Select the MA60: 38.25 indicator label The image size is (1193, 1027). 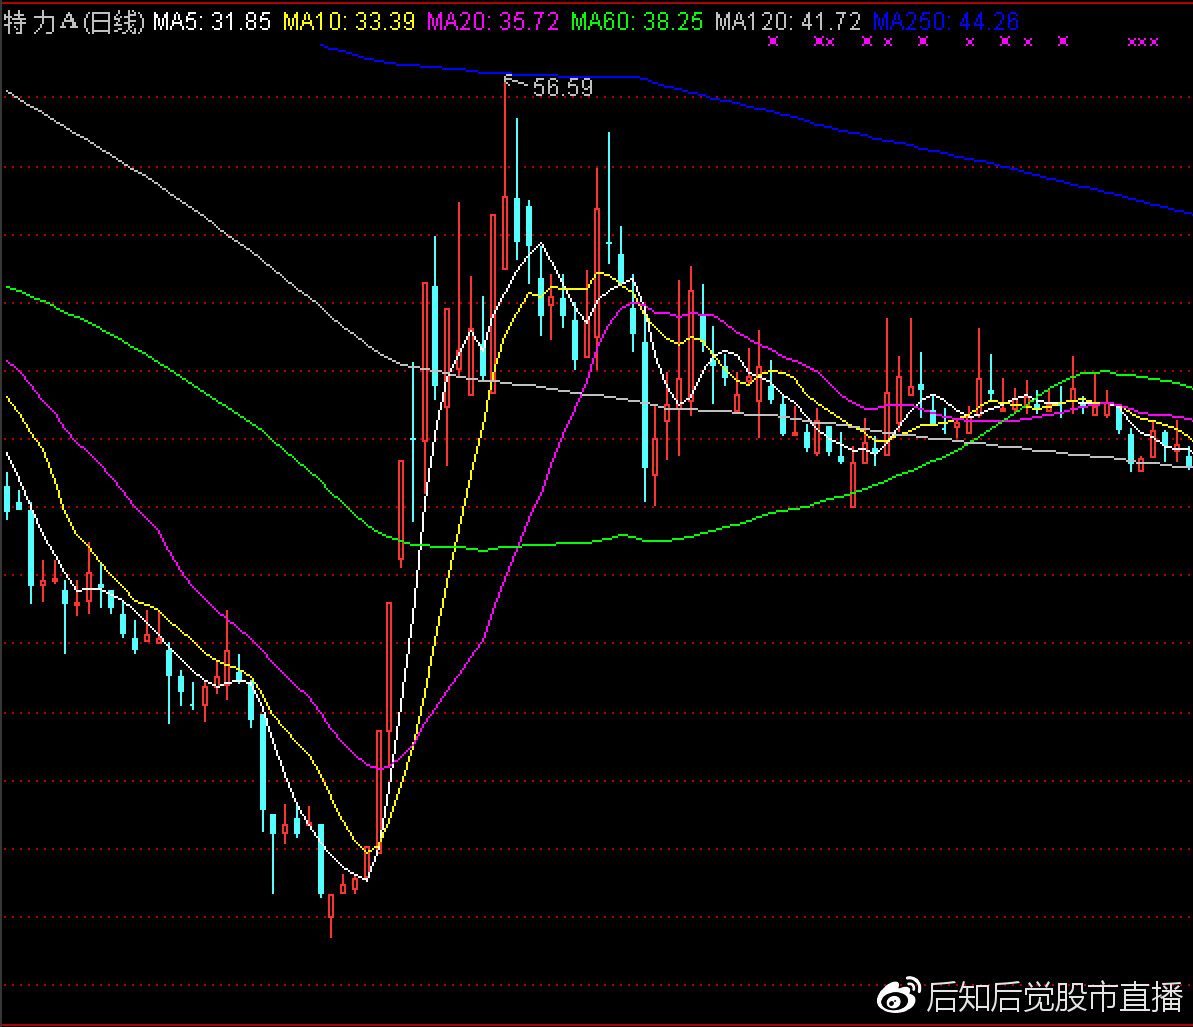pyautogui.click(x=638, y=21)
